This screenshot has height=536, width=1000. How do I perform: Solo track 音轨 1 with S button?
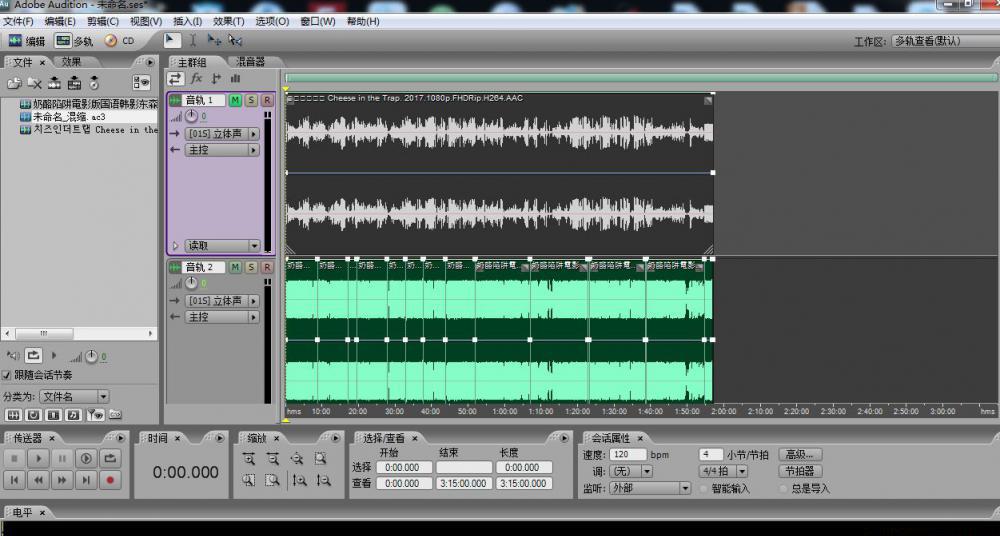point(251,100)
